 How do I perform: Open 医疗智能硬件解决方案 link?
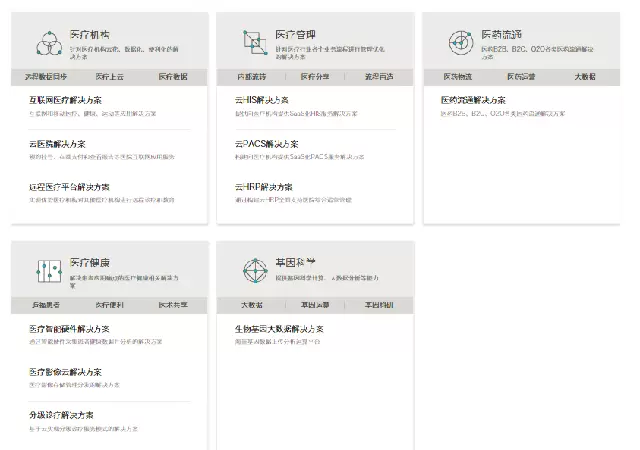(69, 329)
